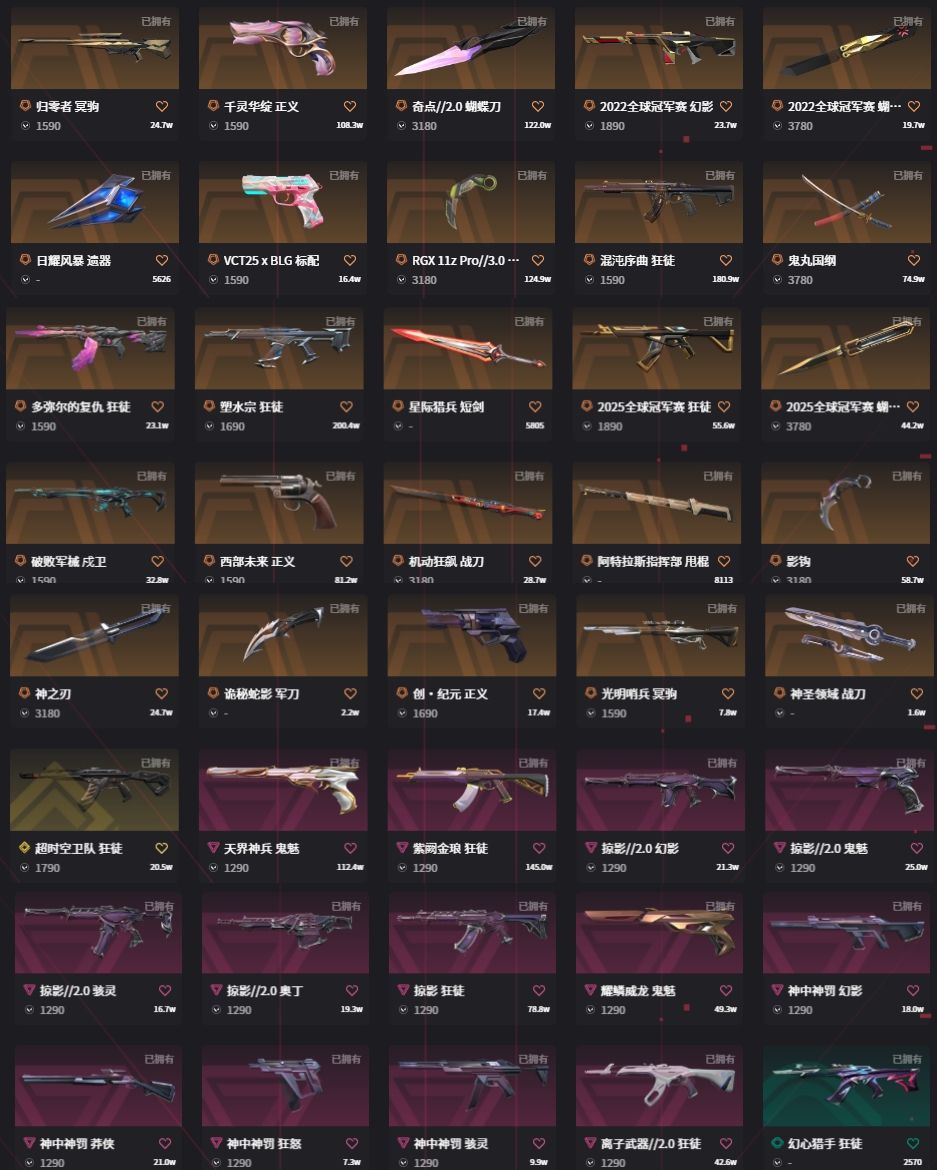The image size is (937, 1170).
Task: Click the teal tier icon beside 幻心猎手 狂徒
Action: coord(777,1142)
